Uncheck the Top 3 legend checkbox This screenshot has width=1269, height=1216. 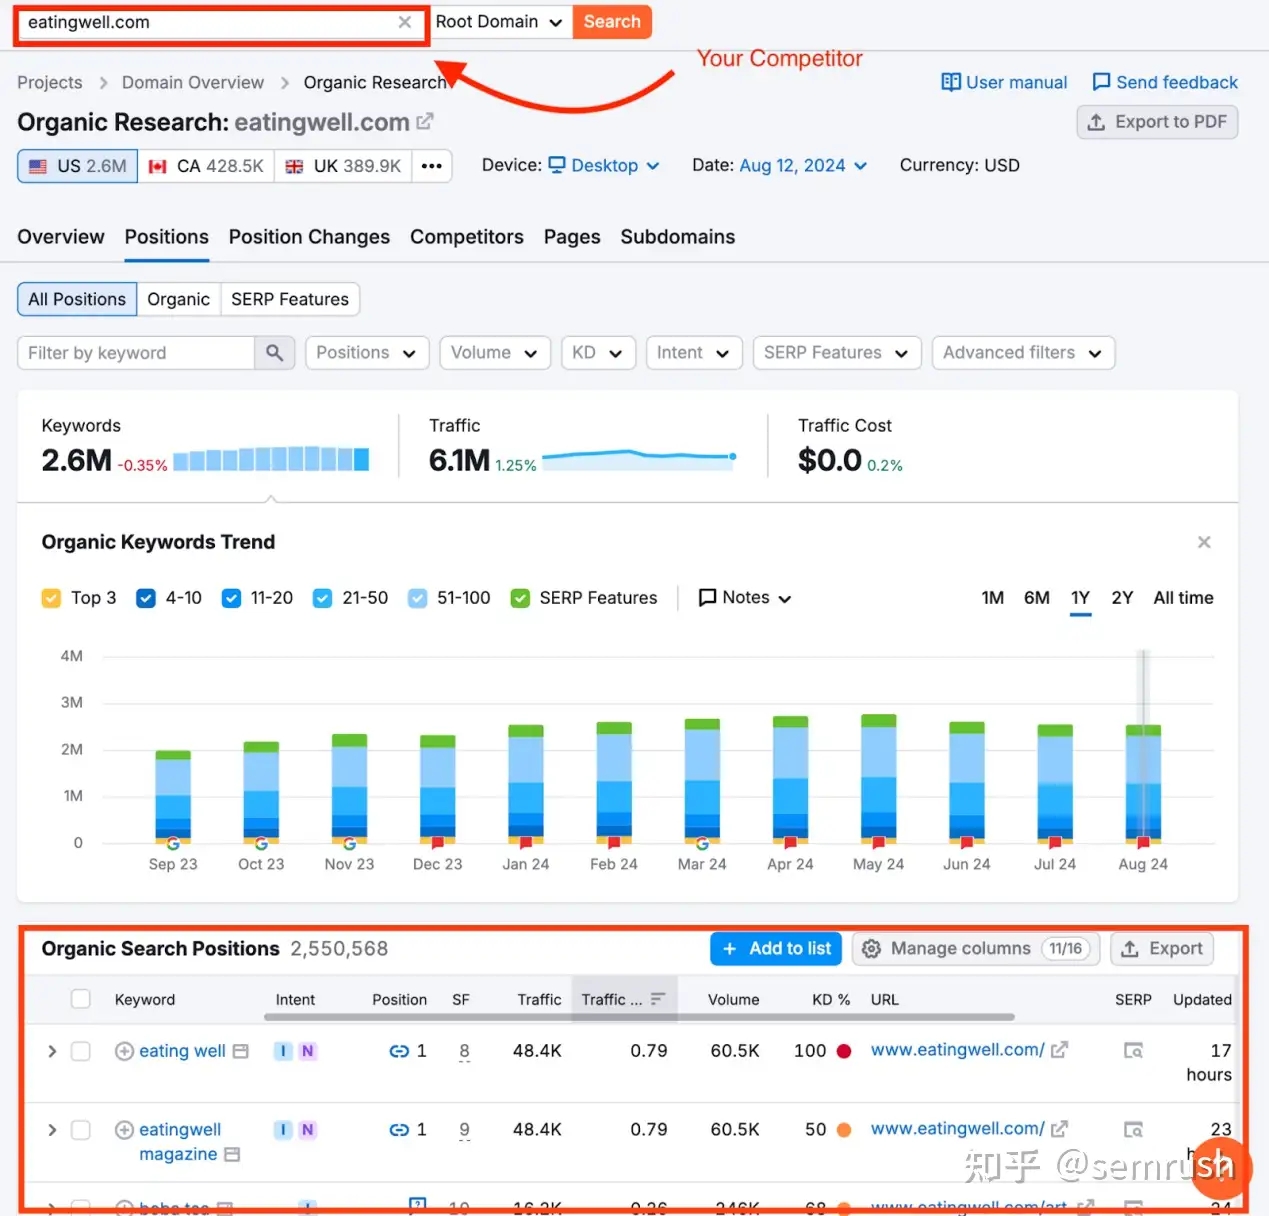pyautogui.click(x=51, y=598)
